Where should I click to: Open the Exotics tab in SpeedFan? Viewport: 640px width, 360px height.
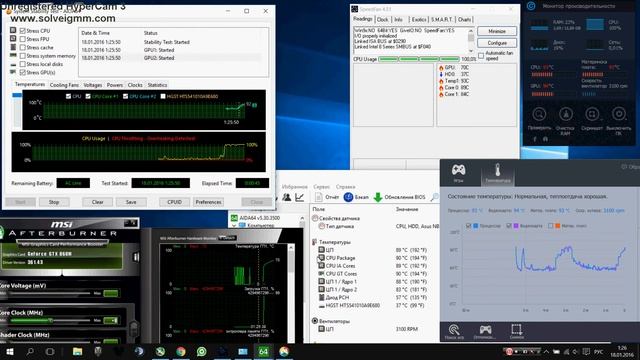pos(419,19)
